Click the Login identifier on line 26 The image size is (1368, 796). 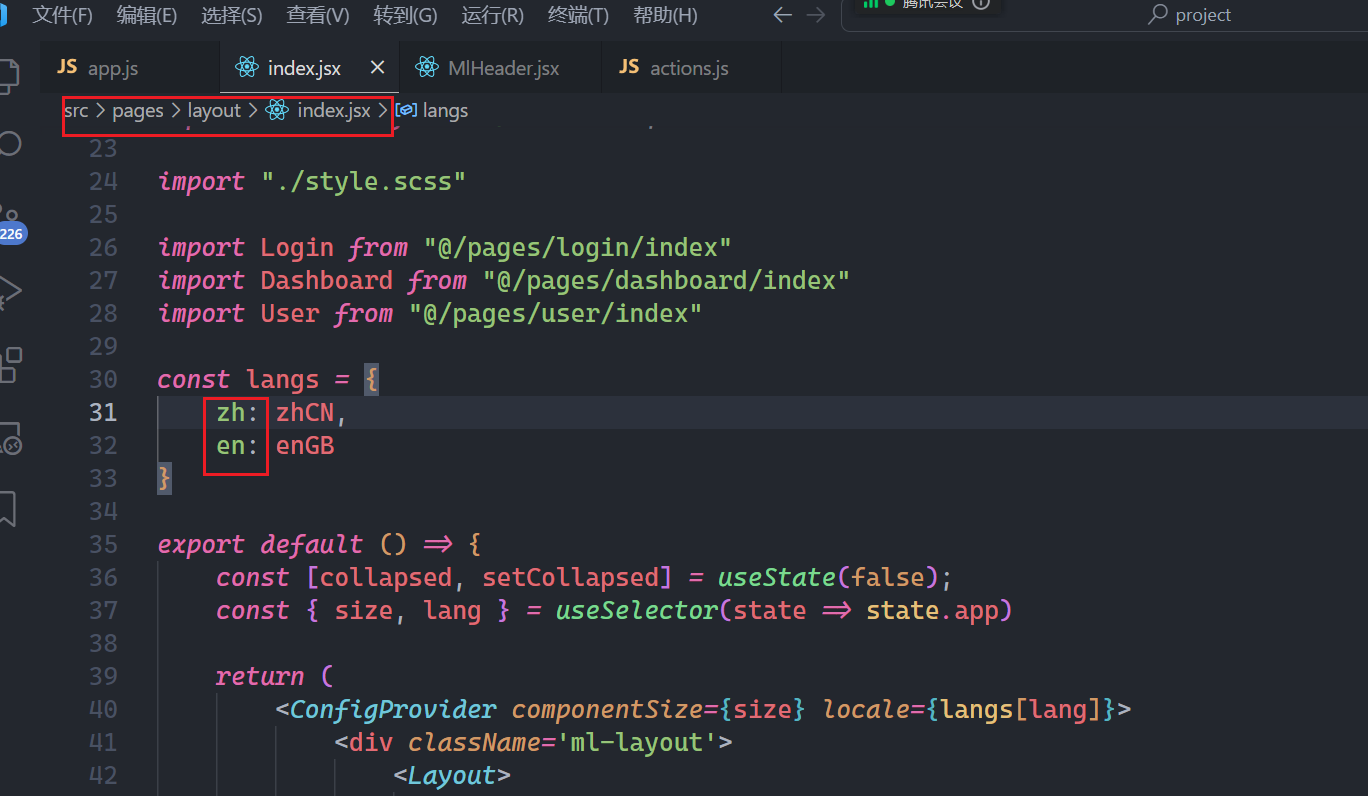(x=297, y=248)
